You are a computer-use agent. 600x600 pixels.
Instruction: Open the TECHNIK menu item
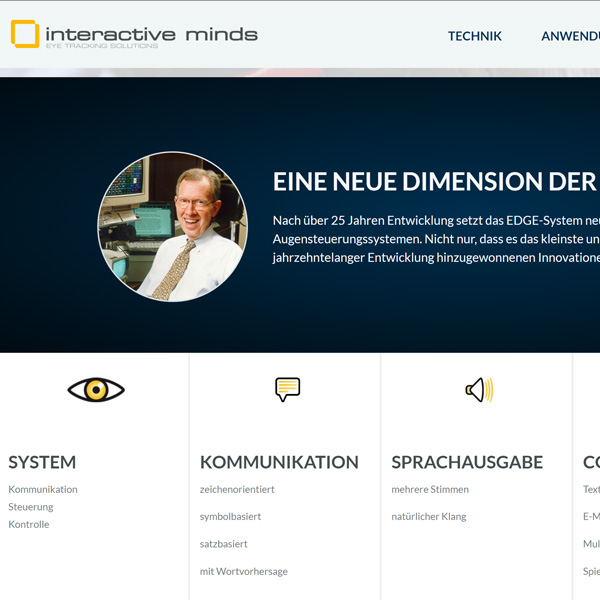[475, 36]
